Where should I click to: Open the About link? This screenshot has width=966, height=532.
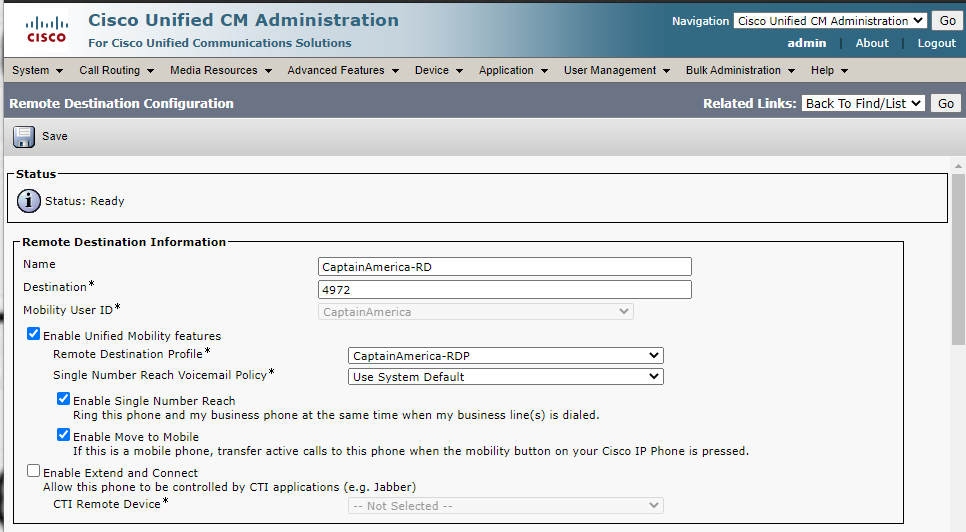(871, 43)
